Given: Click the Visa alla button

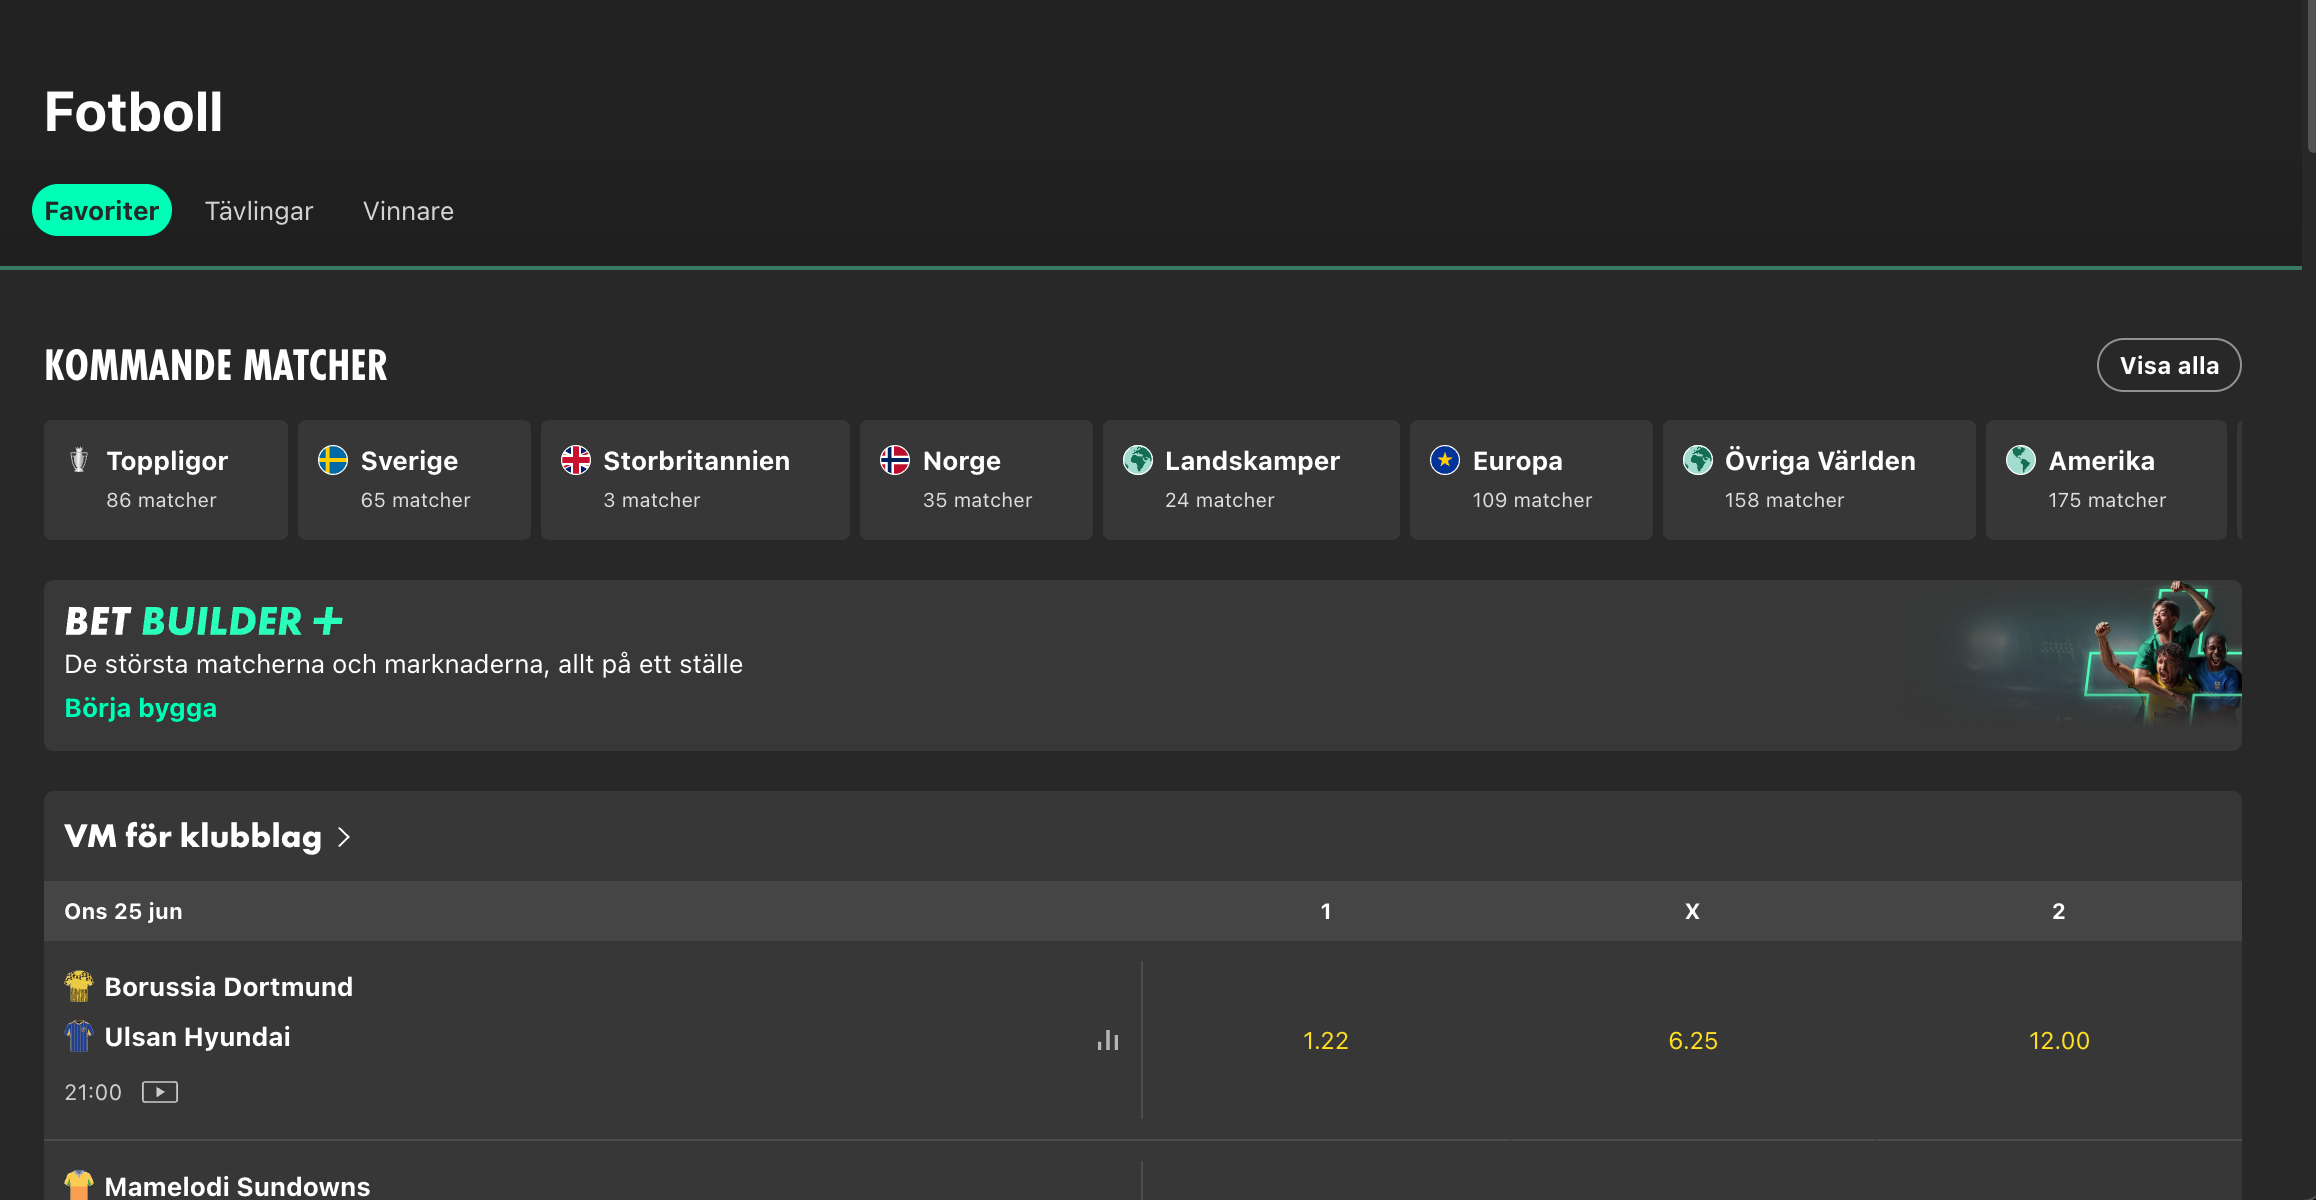Looking at the screenshot, I should [x=2168, y=365].
